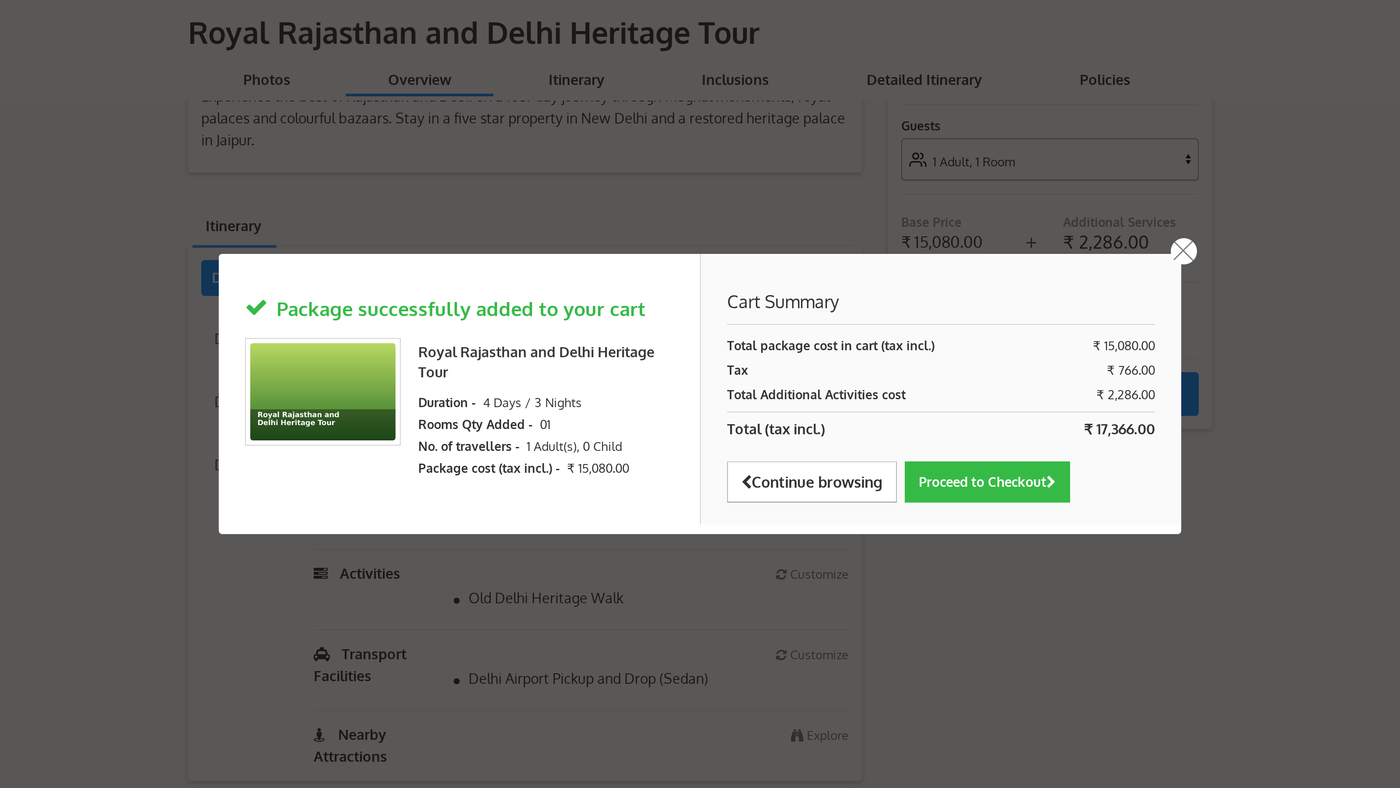Click Old Delhi Heritage Walk item
Viewport: 1400px width, 788px height.
546,598
